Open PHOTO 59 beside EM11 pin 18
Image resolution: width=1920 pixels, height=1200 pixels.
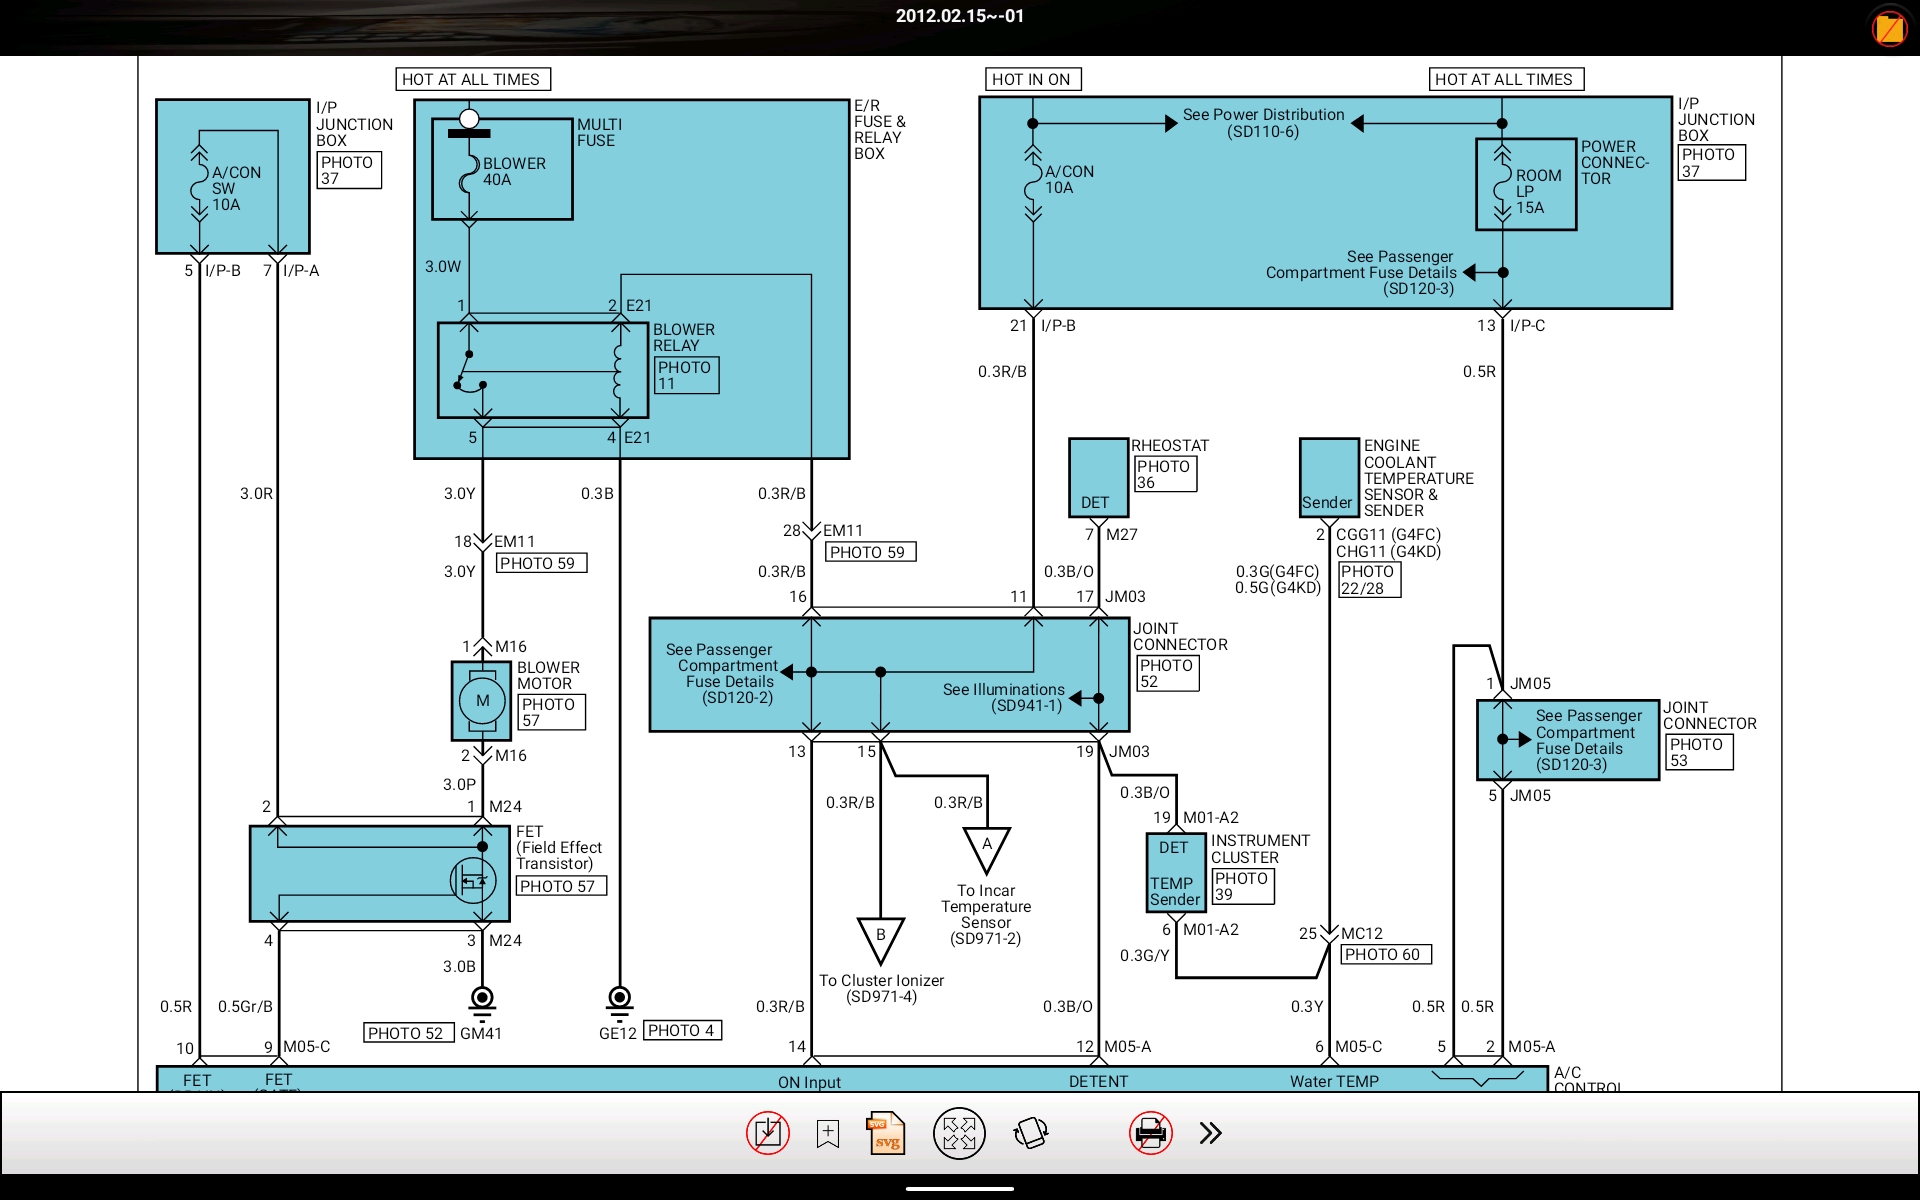click(540, 563)
